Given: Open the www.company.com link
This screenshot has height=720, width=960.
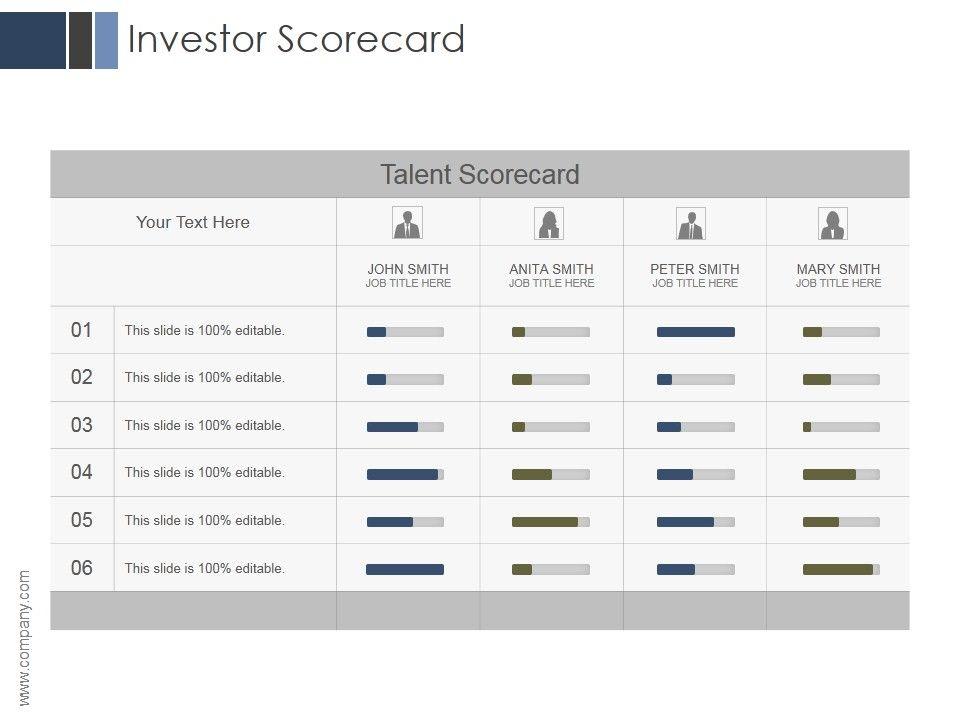Looking at the screenshot, I should (25, 637).
